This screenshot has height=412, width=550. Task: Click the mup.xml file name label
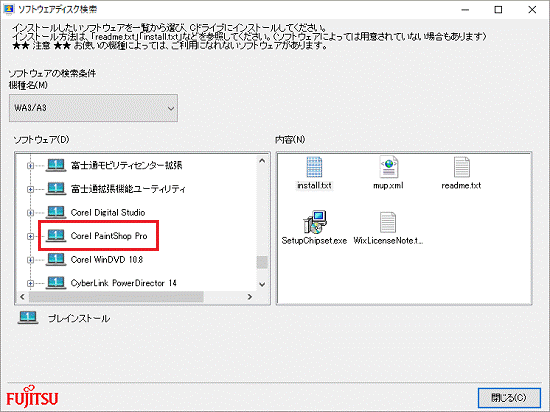(388, 185)
